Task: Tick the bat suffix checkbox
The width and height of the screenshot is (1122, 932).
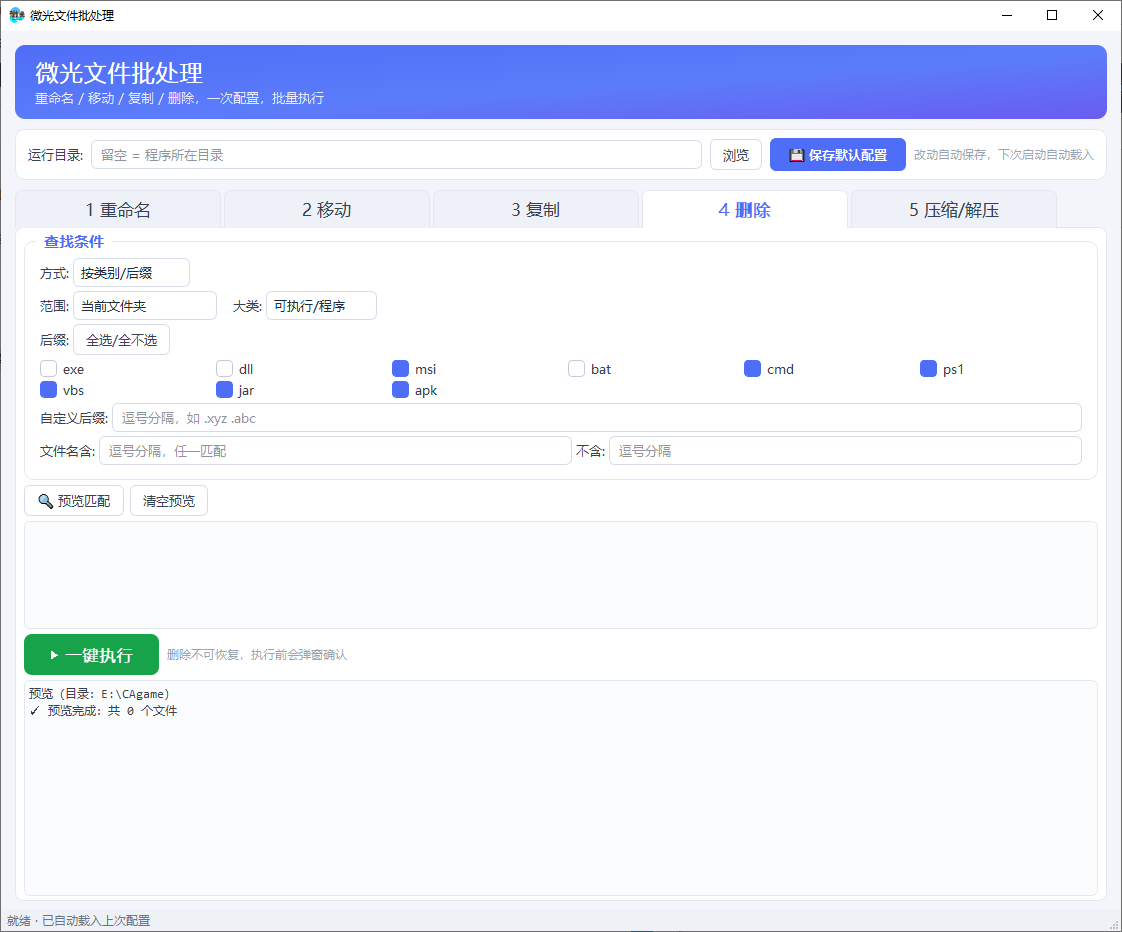Action: (x=577, y=369)
